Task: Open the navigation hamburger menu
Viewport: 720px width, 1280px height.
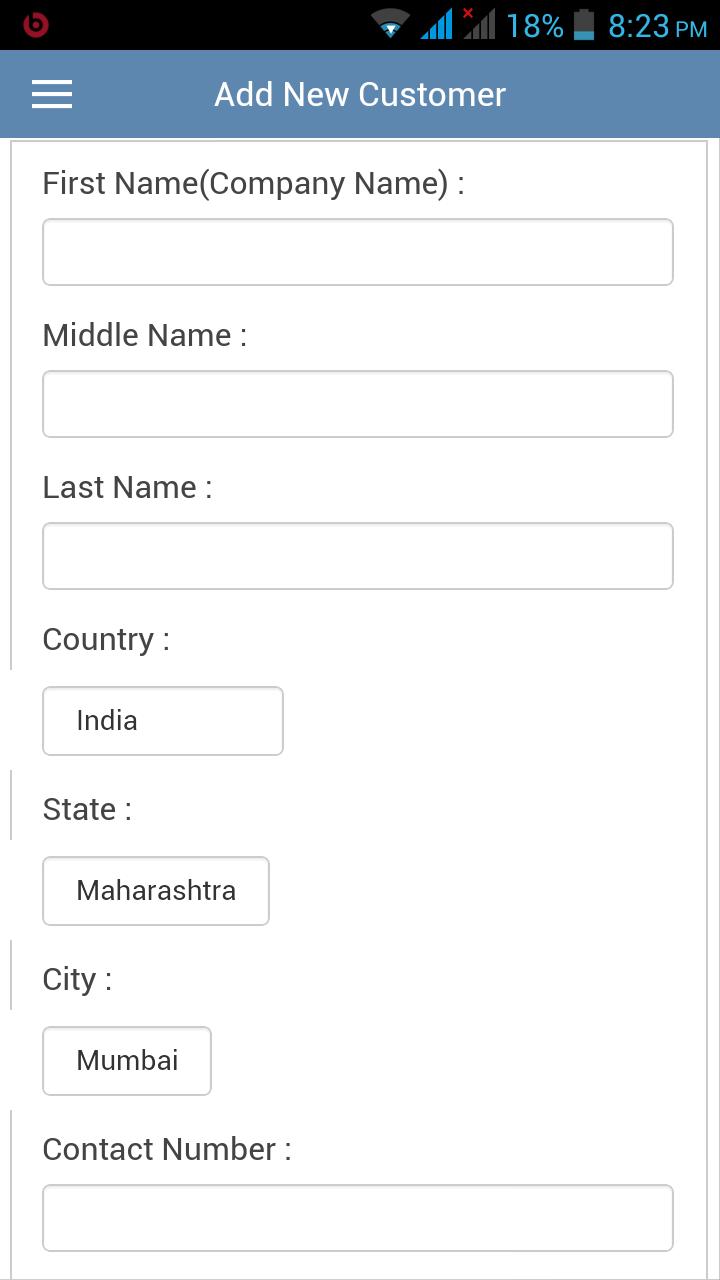Action: coord(51,93)
